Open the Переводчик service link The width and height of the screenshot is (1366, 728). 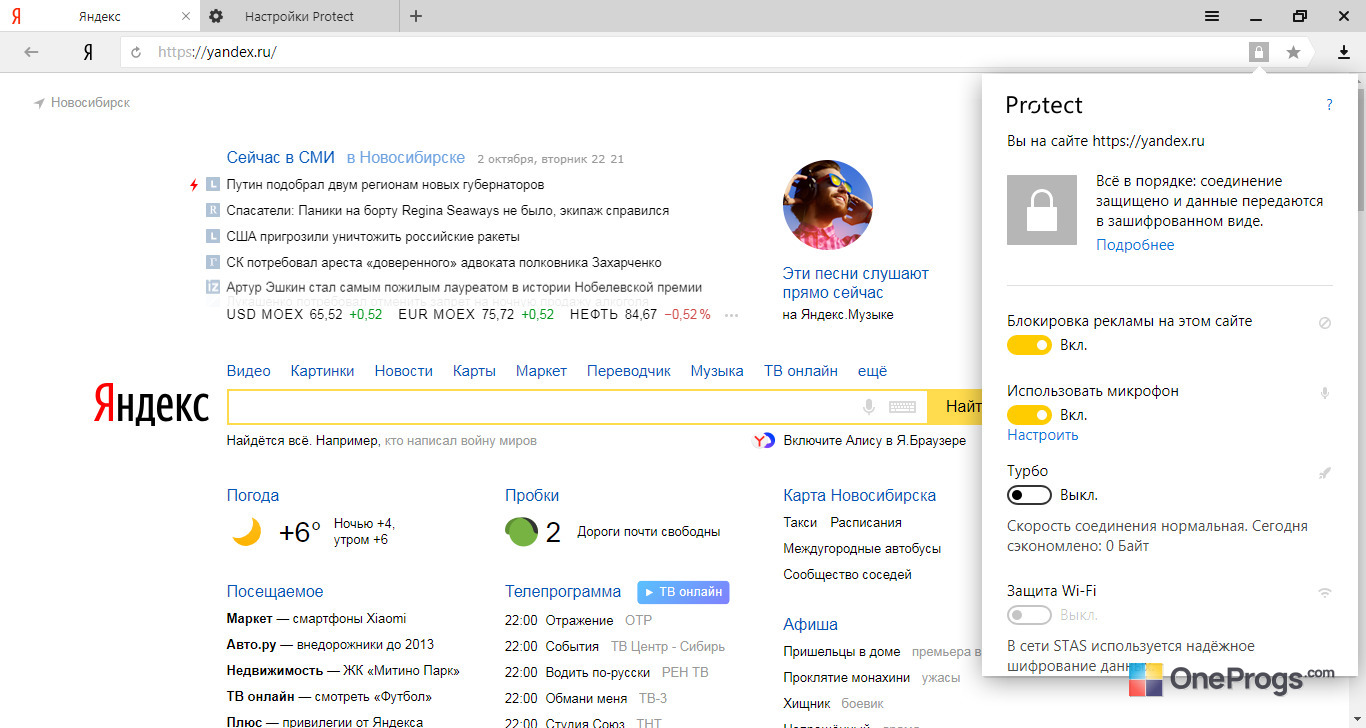click(629, 371)
